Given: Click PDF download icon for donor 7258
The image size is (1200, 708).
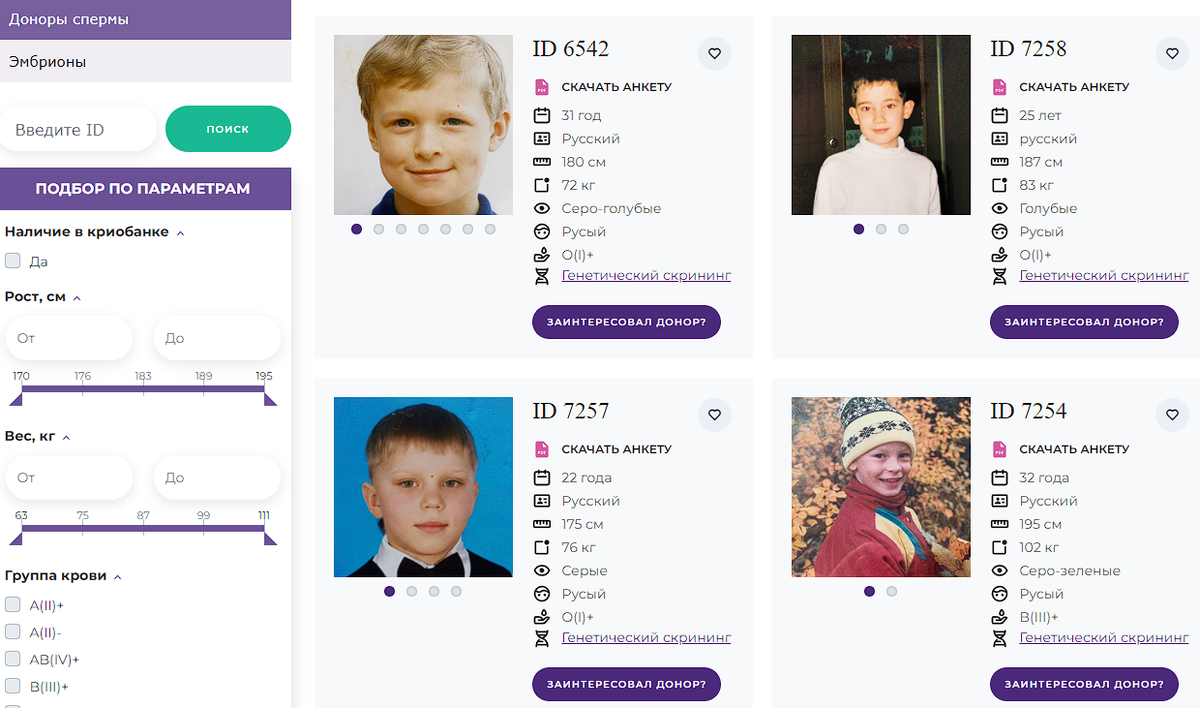Looking at the screenshot, I should pyautogui.click(x=1000, y=87).
